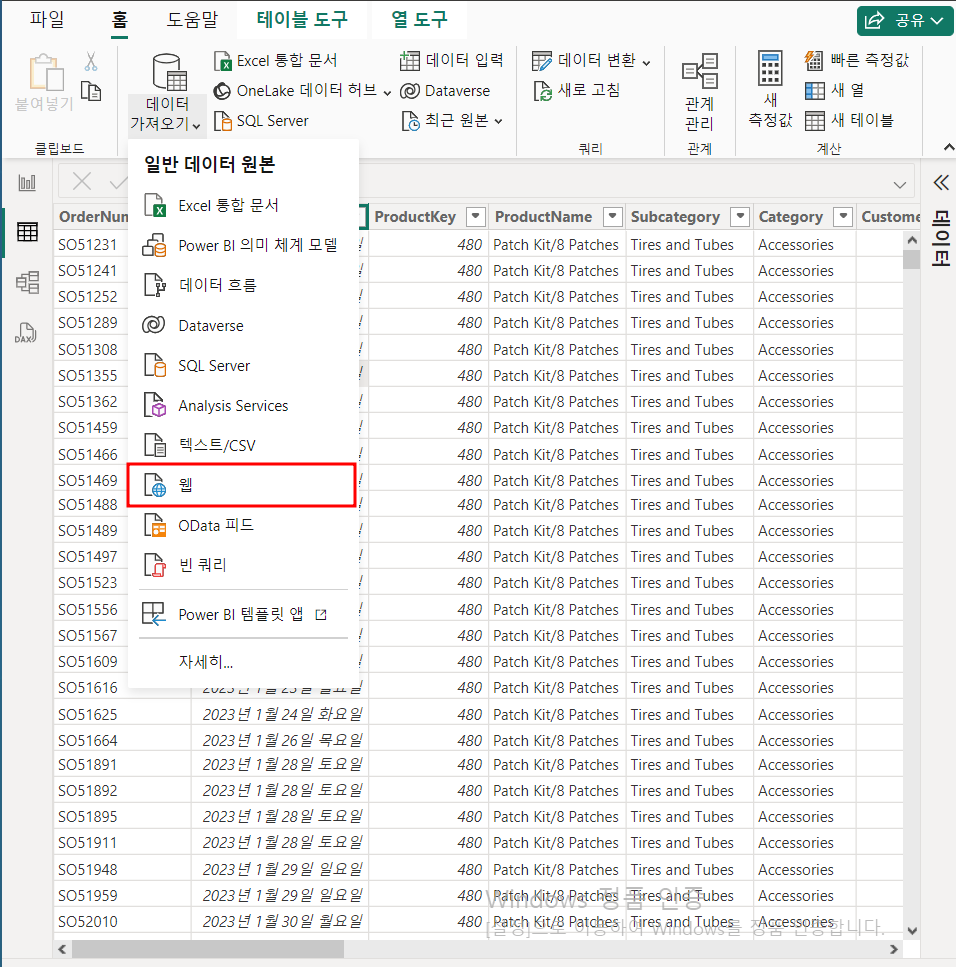
Task: Expand the 데이터 pane with double chevron
Action: click(941, 183)
